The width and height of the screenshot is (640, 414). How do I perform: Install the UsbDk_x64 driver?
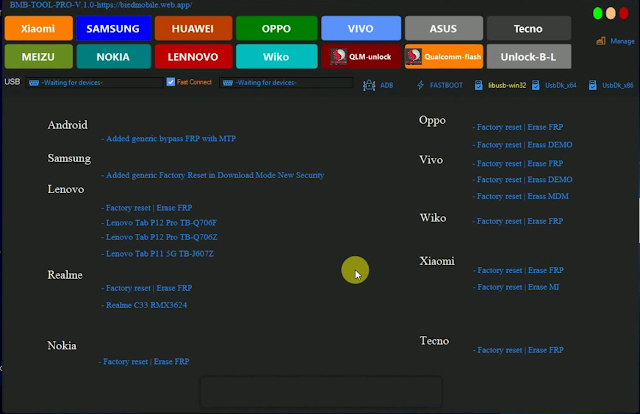[561, 85]
